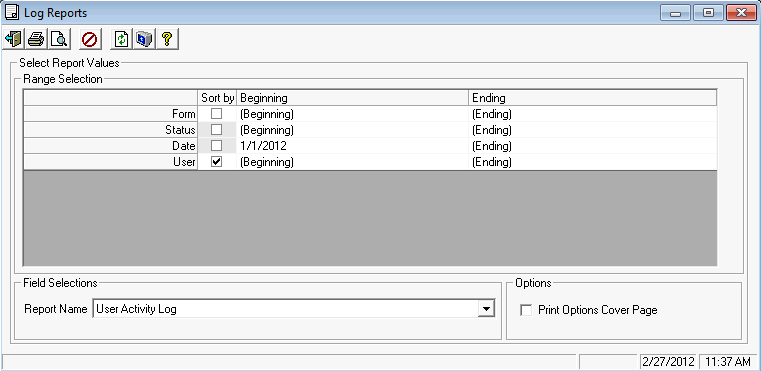Select the Form row Ending cell
Screen dimensions: 761x371
593,114
